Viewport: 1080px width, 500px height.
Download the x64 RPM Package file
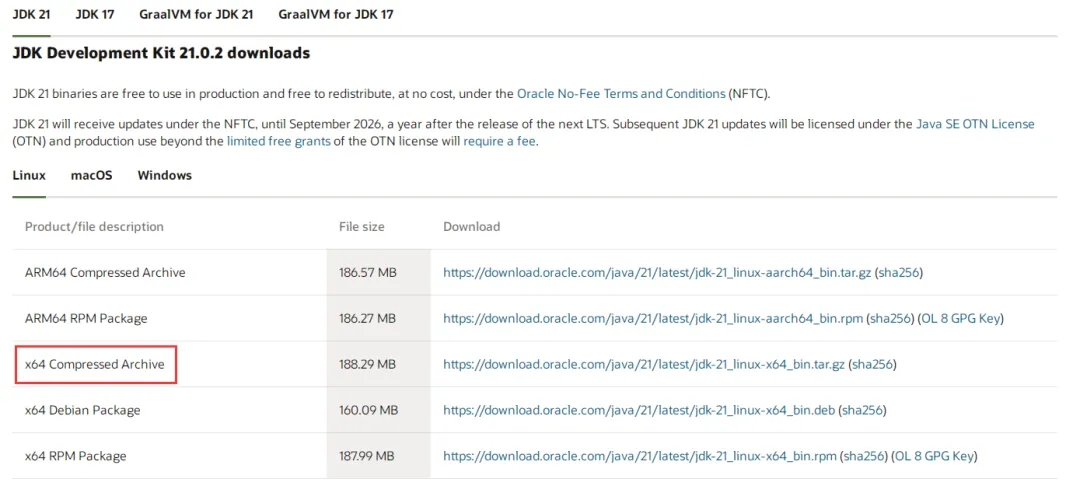click(x=640, y=456)
